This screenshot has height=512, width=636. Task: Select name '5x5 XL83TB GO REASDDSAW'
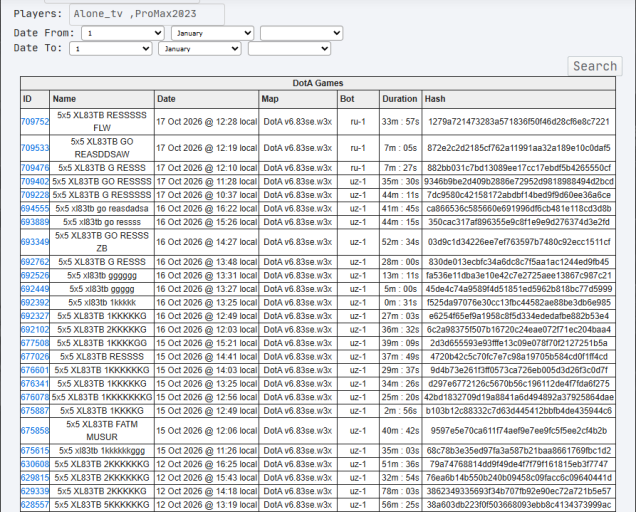(102, 148)
